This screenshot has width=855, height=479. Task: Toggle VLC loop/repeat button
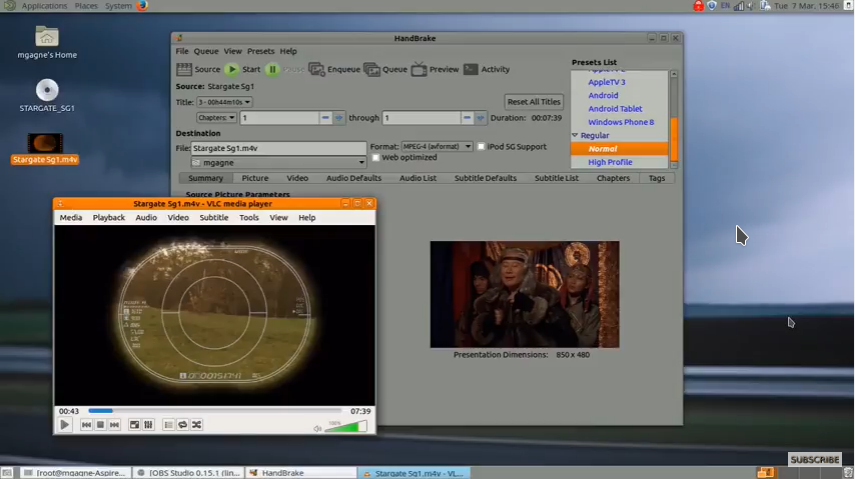[182, 425]
